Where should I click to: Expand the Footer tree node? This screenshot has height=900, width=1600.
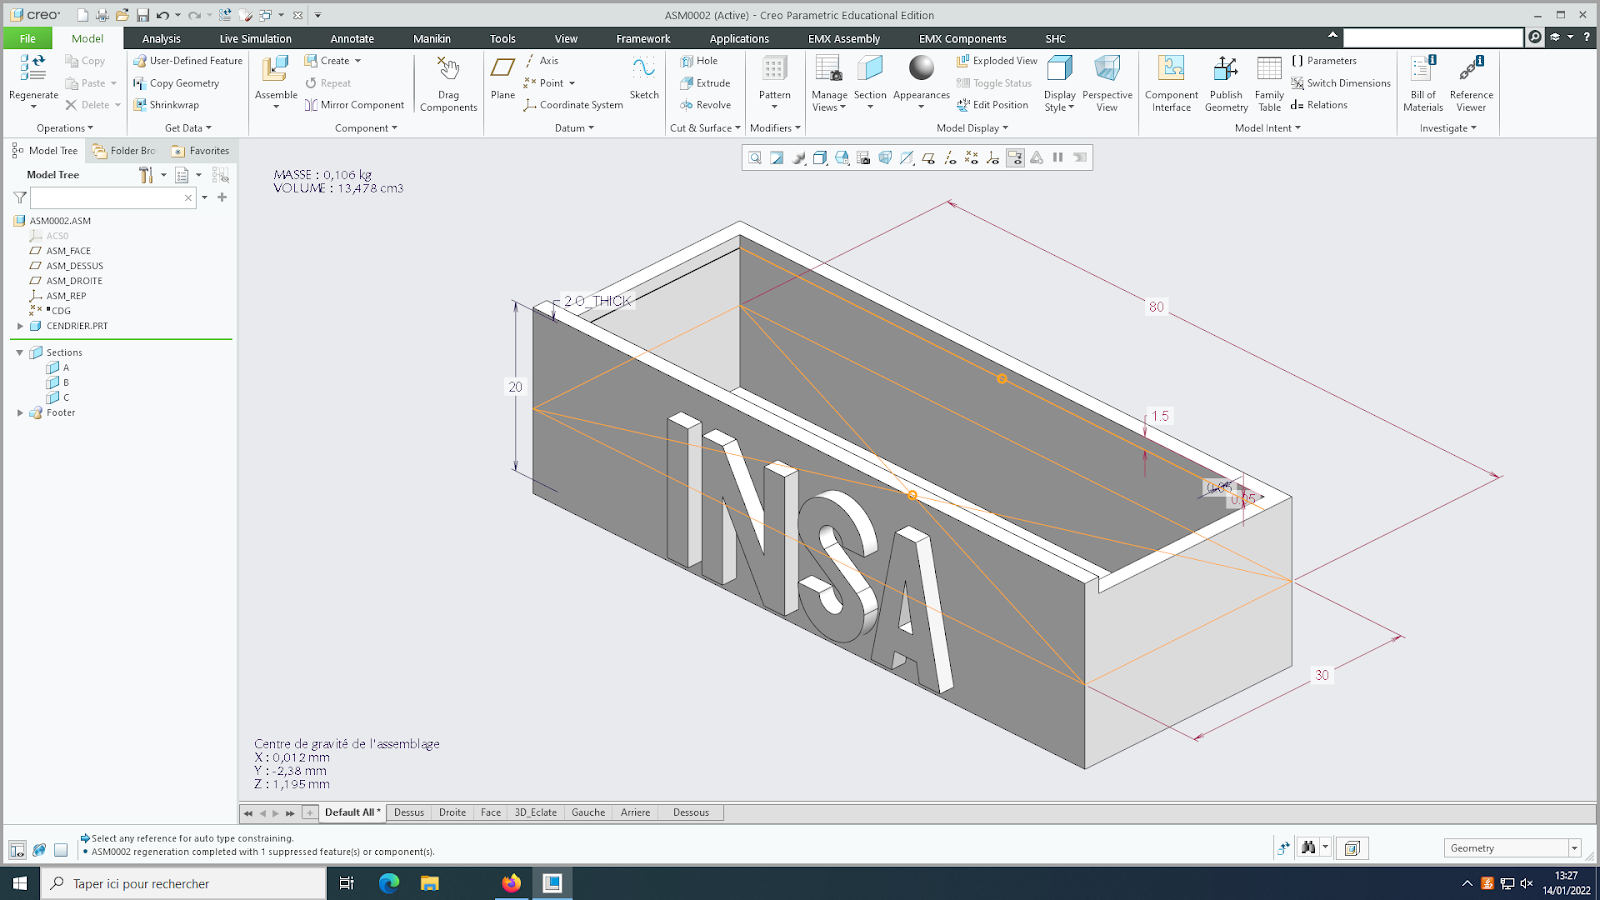[20, 413]
